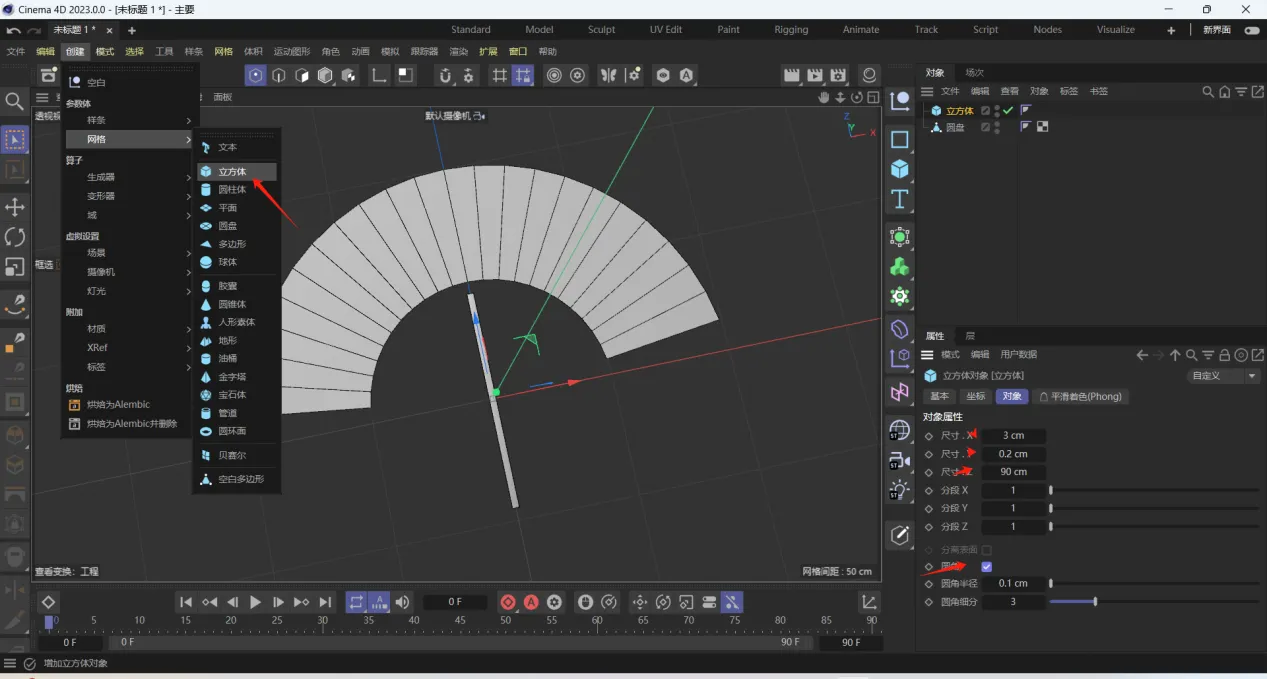This screenshot has width=1267, height=679.
Task: Toggle the timeline sound speaker button
Action: pyautogui.click(x=402, y=602)
